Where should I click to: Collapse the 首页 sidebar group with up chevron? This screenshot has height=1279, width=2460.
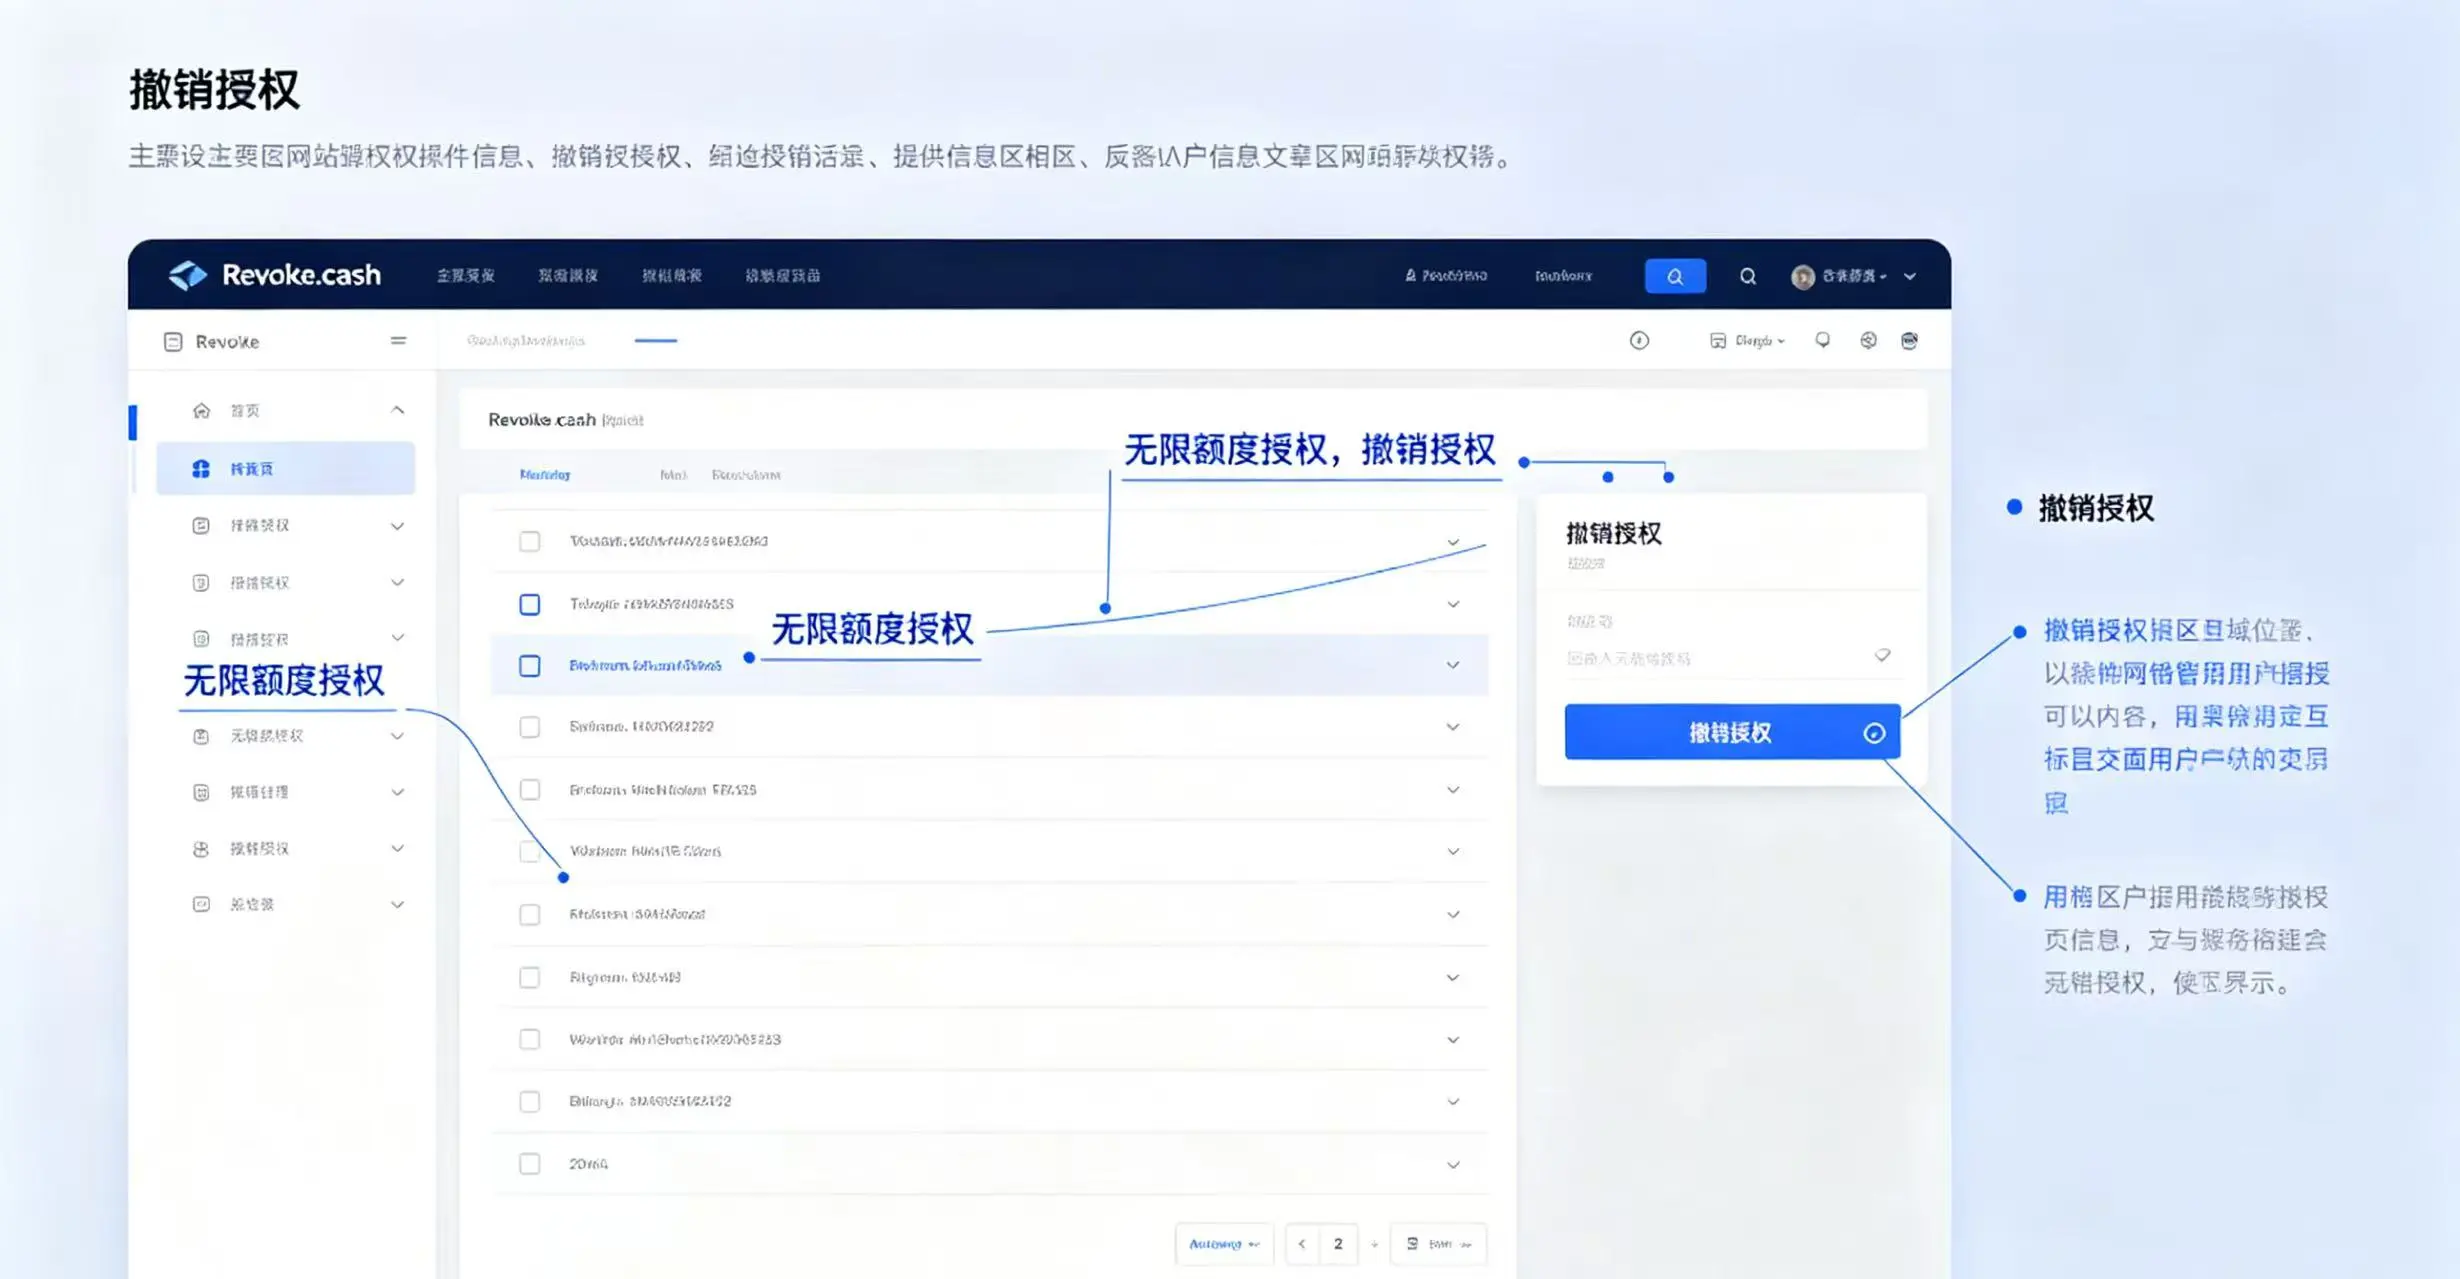click(397, 410)
